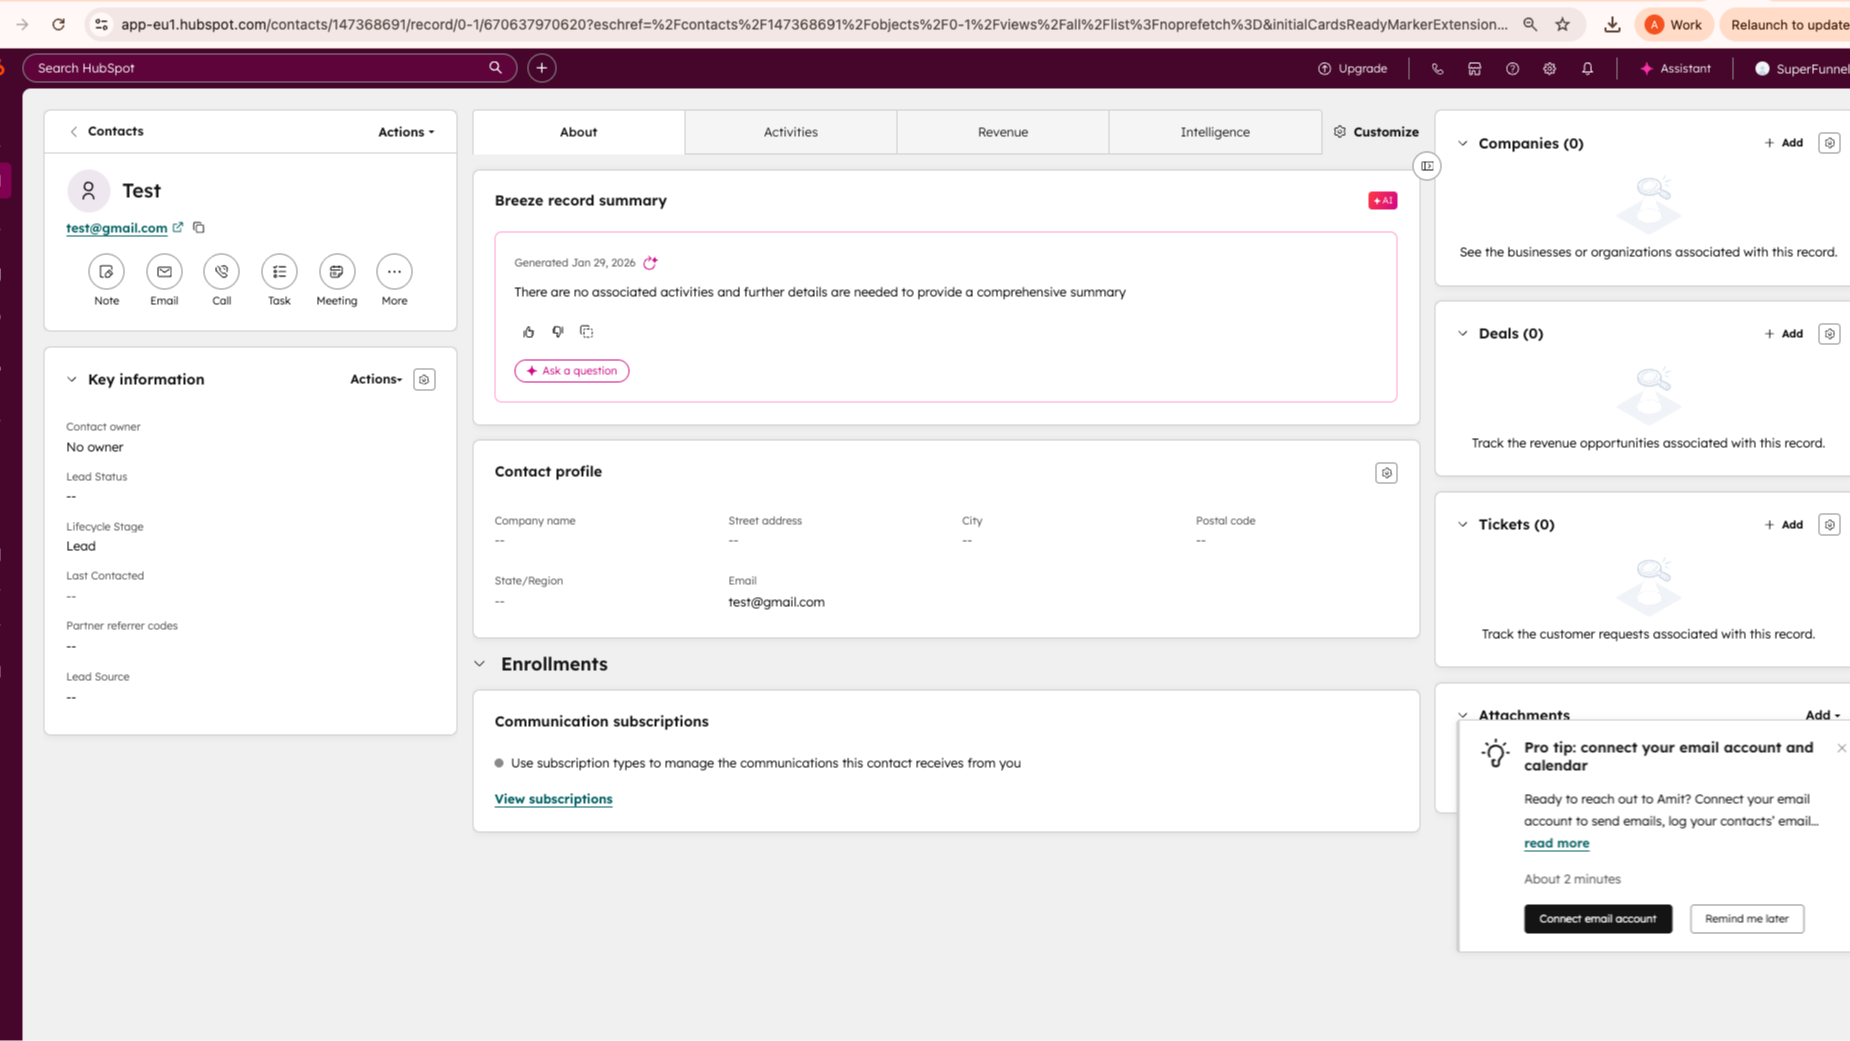Collapse the Key information section
The height and width of the screenshot is (1041, 1850).
72,380
